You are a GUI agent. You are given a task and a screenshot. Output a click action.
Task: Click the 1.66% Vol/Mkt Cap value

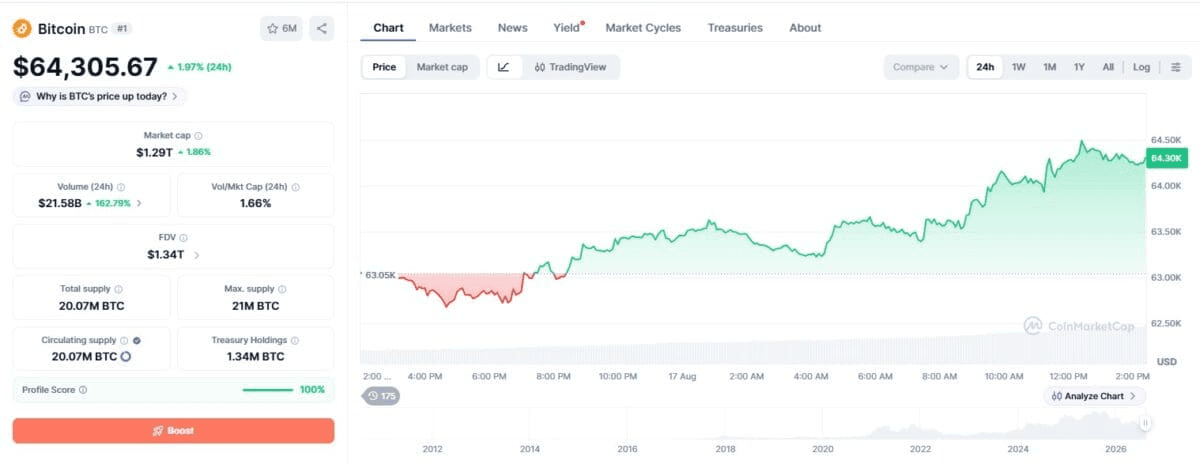(x=255, y=203)
